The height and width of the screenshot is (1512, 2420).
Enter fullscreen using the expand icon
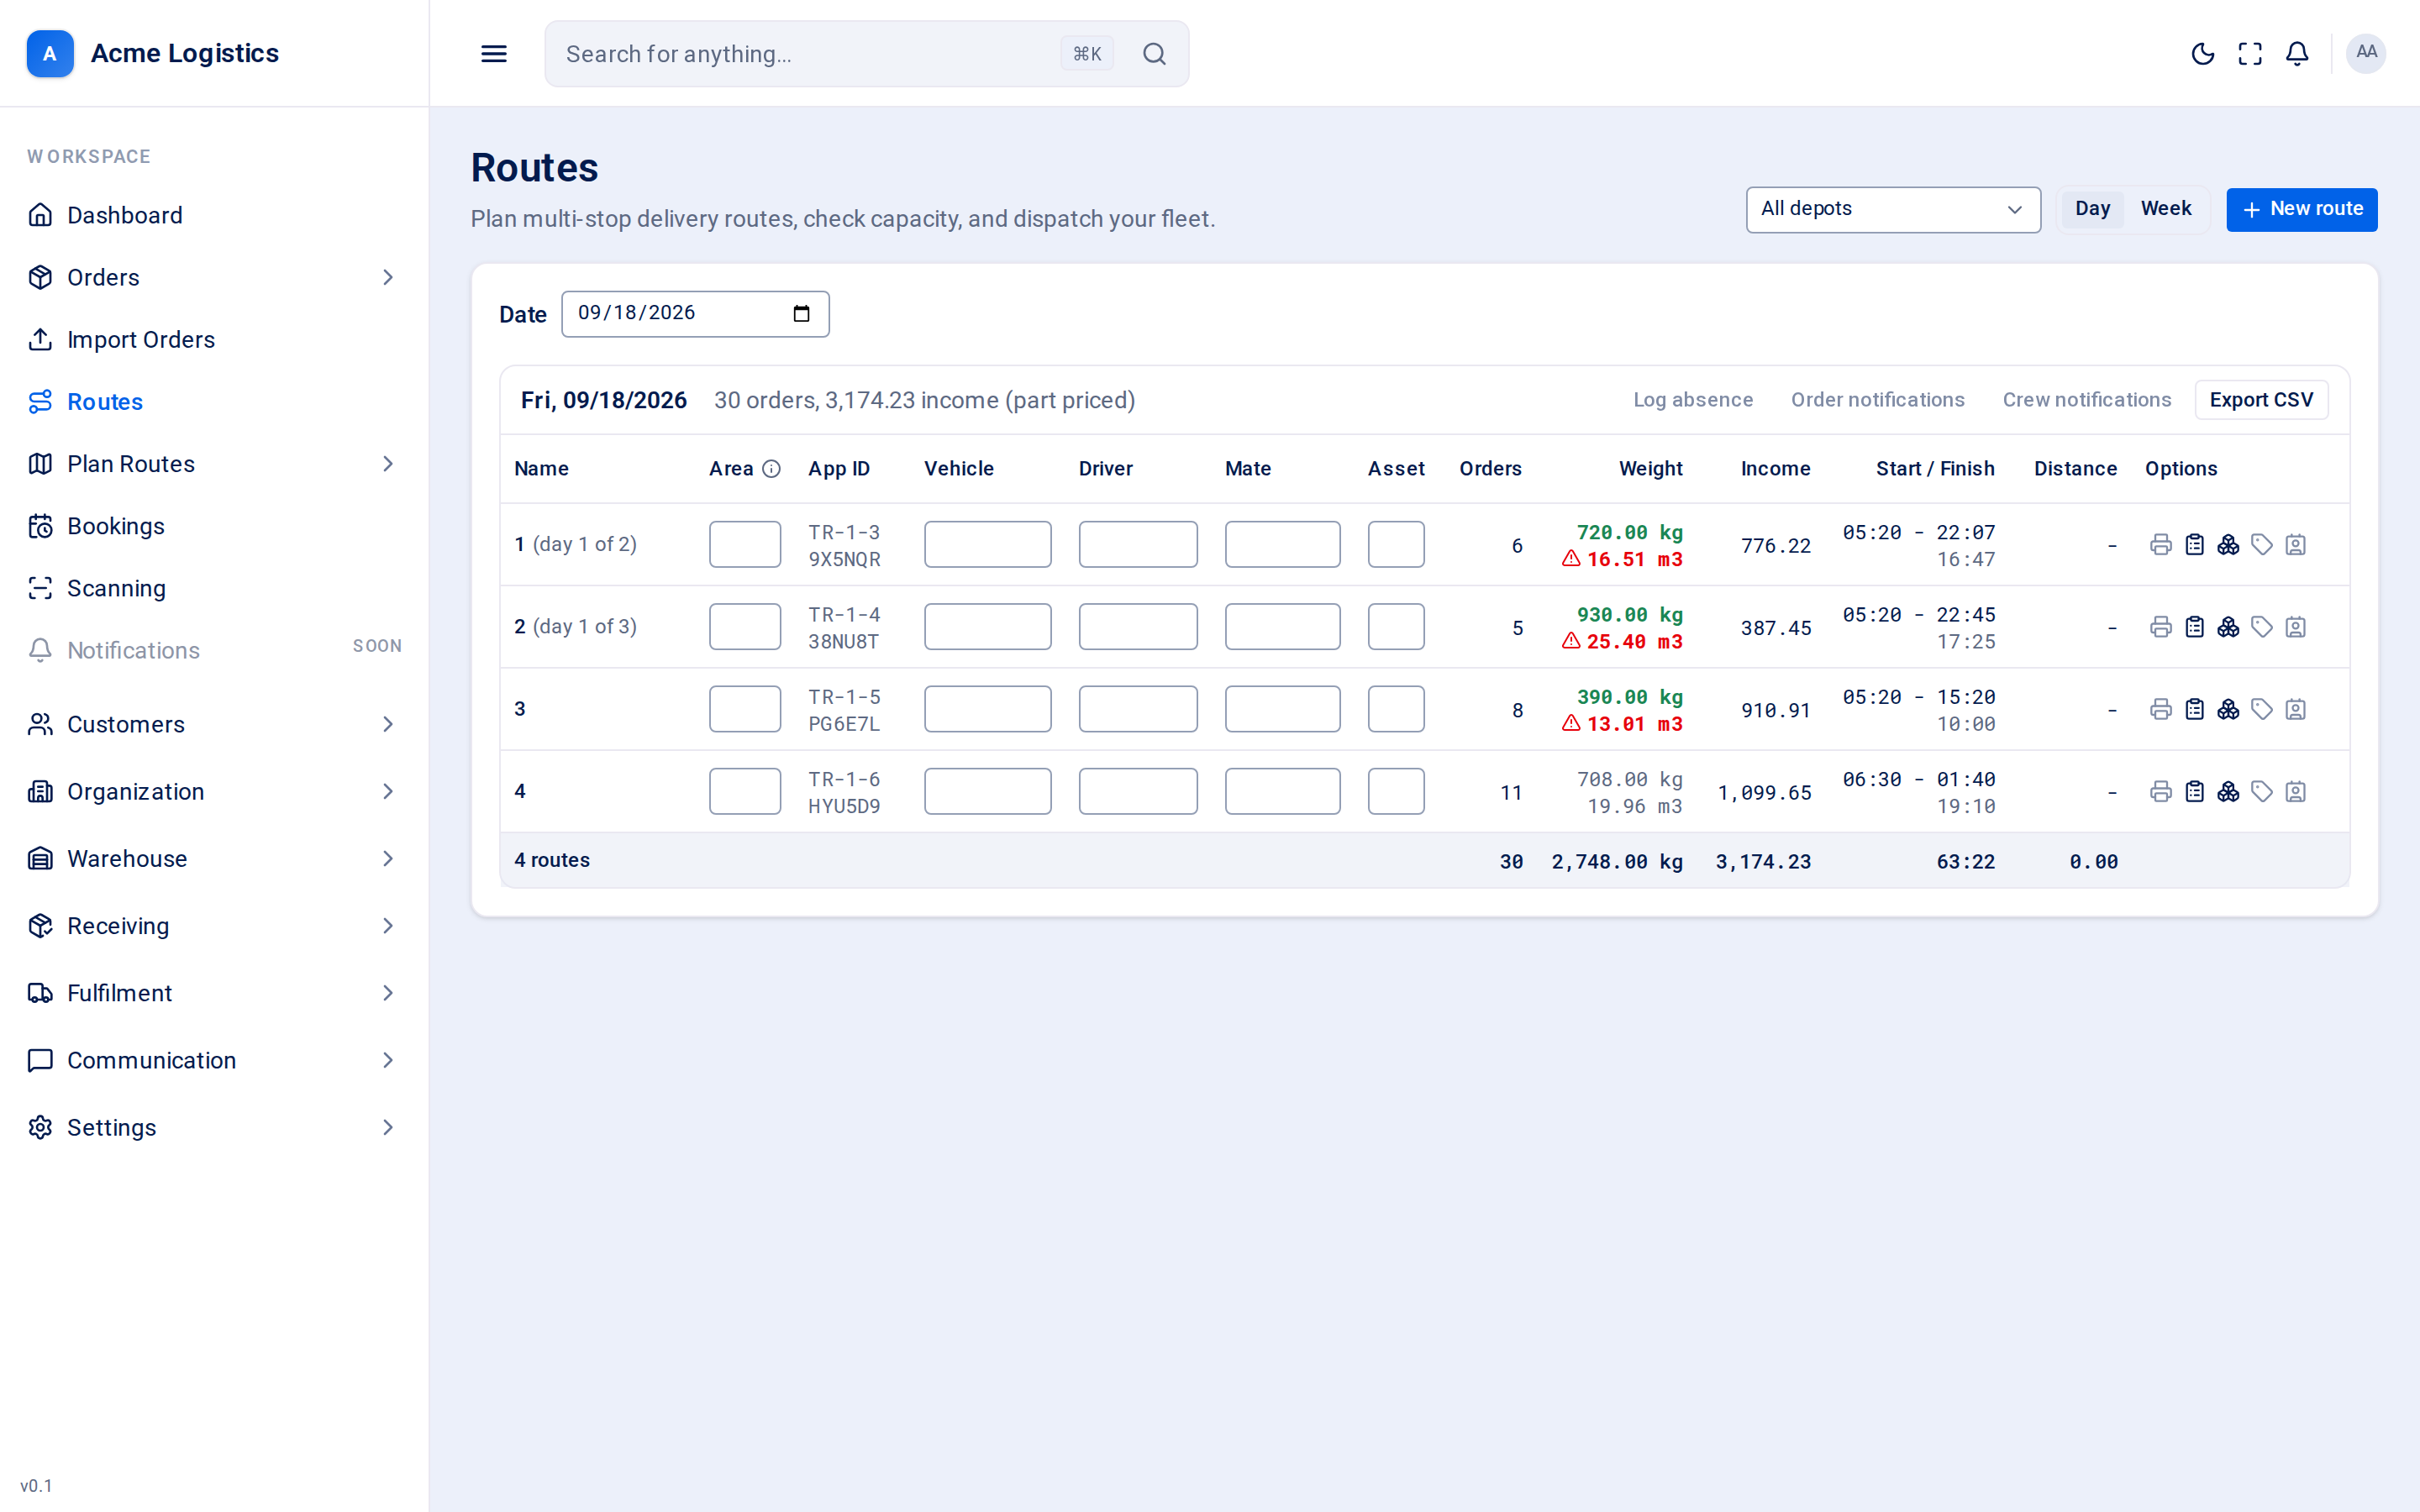(x=2250, y=54)
